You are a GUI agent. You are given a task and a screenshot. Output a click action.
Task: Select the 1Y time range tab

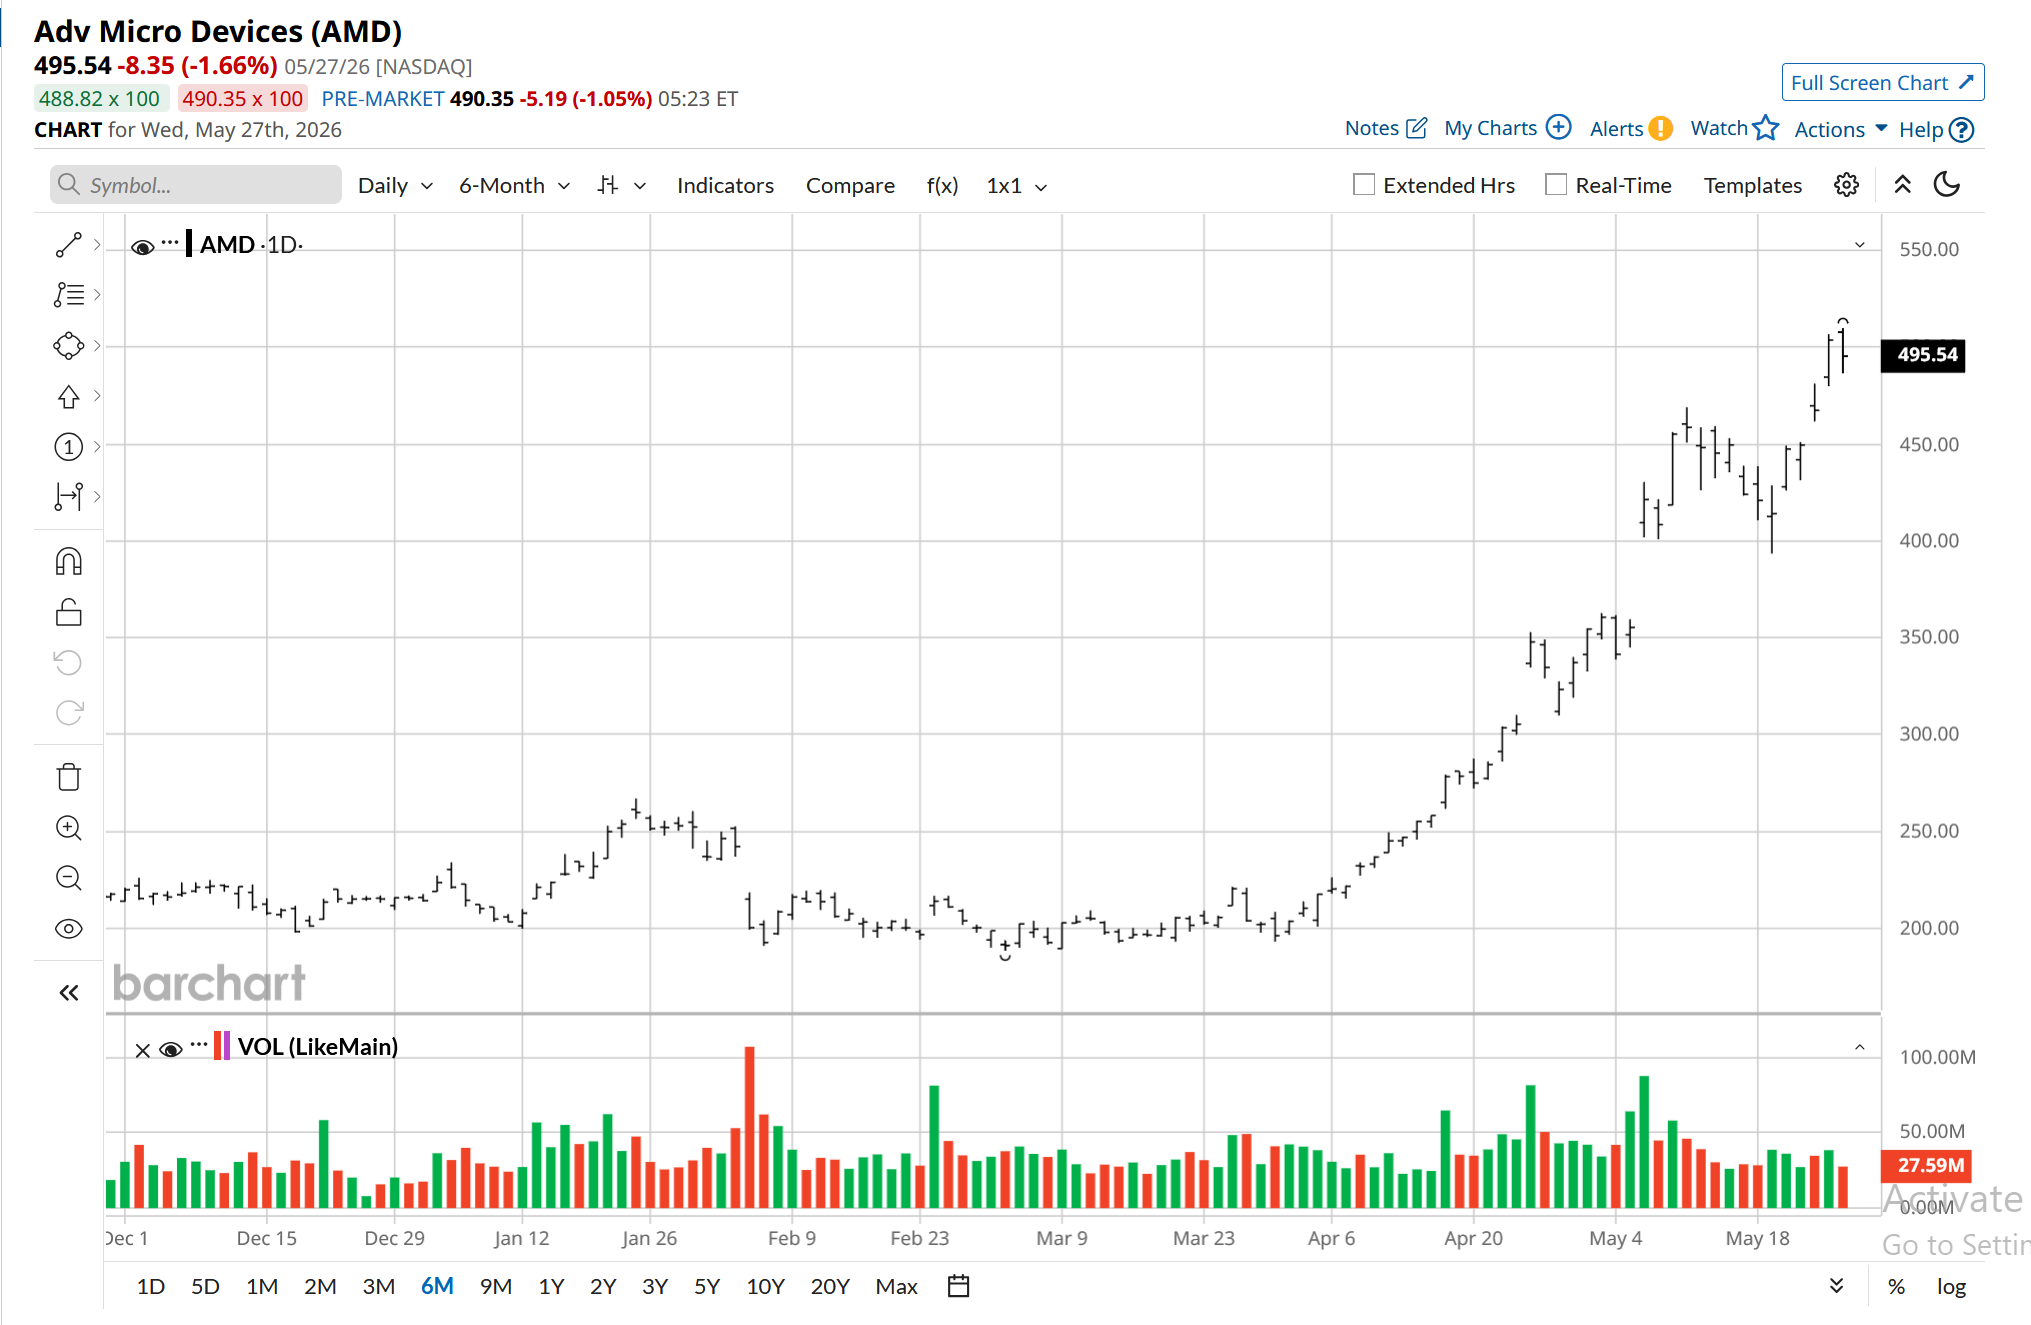pyautogui.click(x=551, y=1286)
